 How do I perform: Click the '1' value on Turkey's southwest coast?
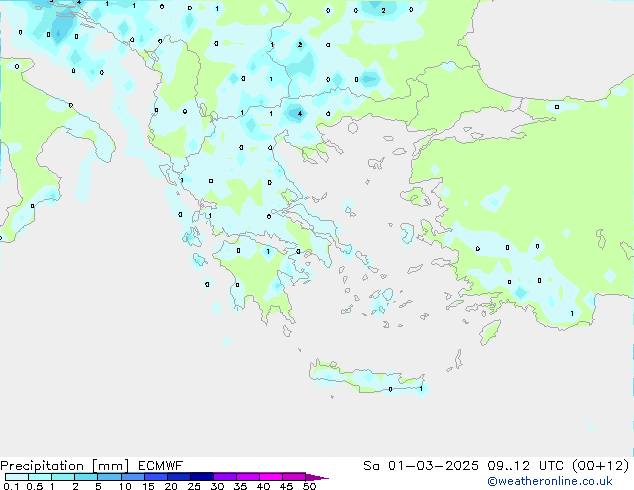572,313
